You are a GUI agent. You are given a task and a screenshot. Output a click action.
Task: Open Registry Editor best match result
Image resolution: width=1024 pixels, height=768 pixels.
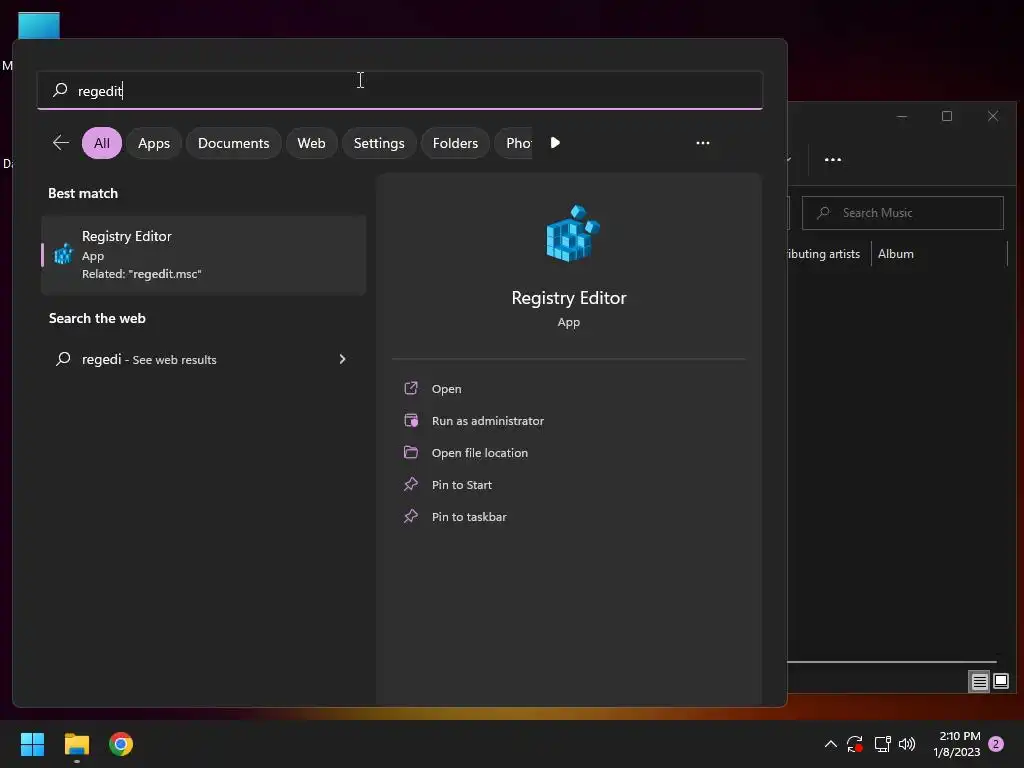click(x=204, y=255)
